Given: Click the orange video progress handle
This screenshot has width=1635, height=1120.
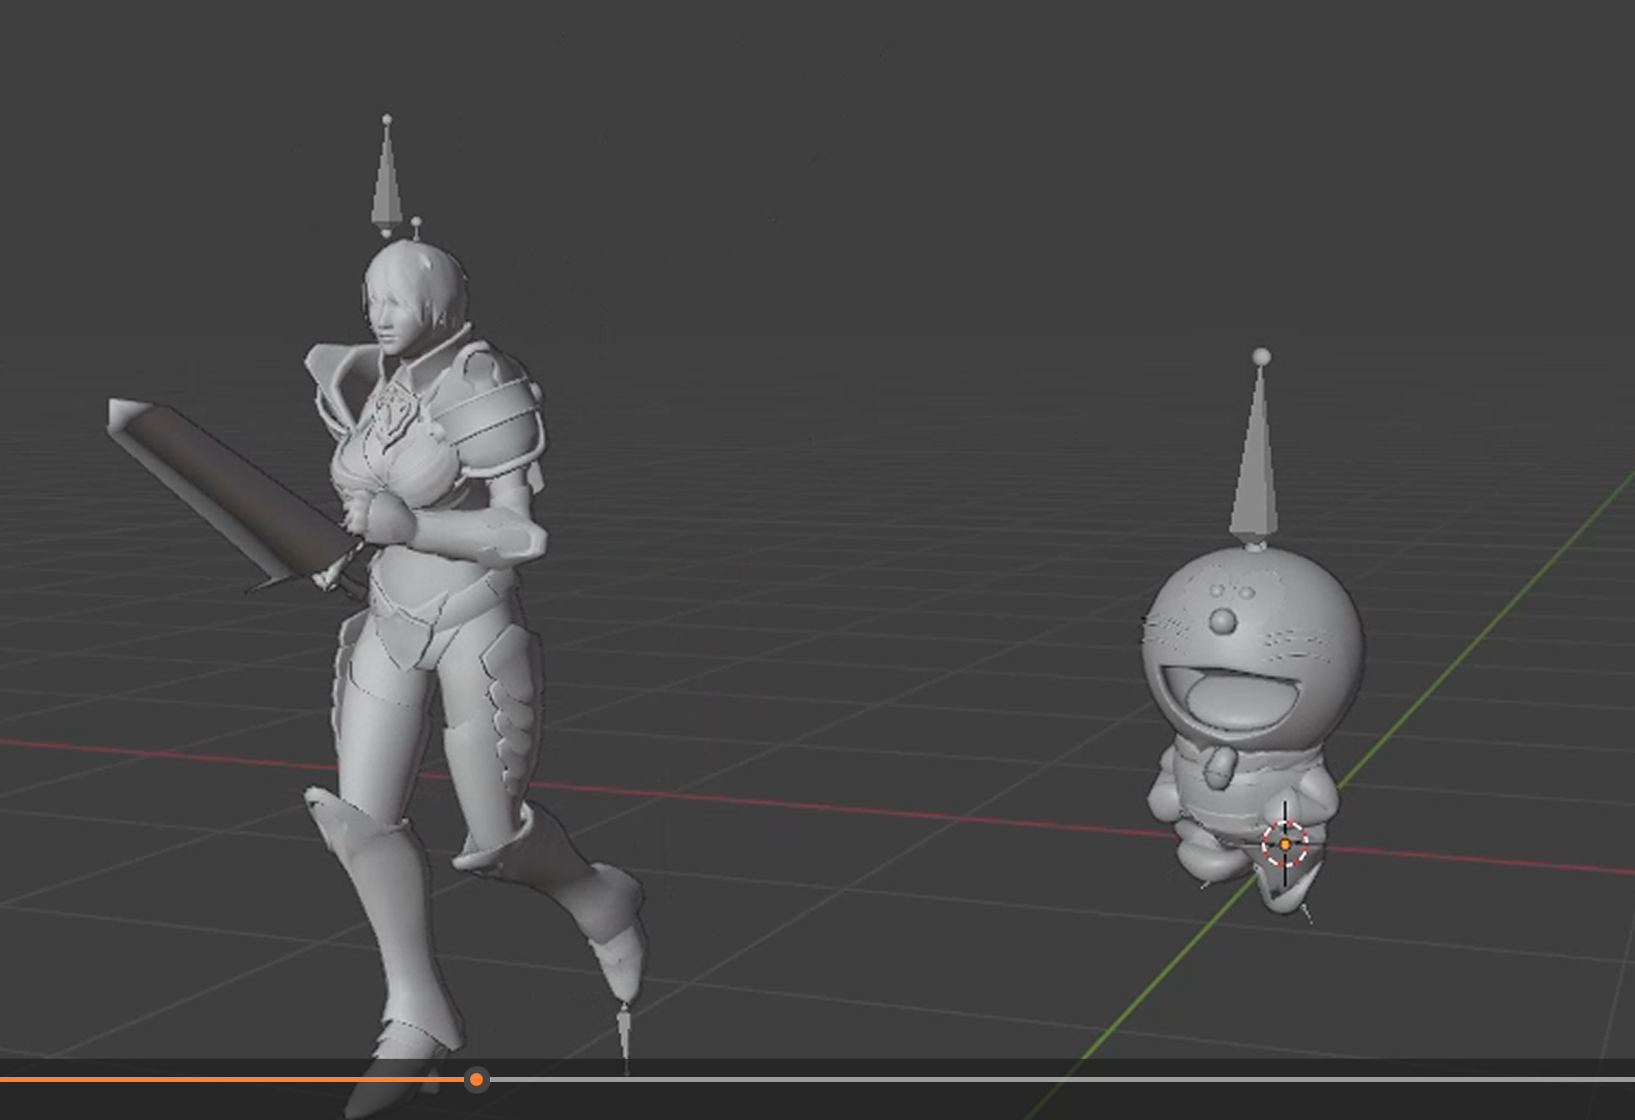Looking at the screenshot, I should point(477,1079).
